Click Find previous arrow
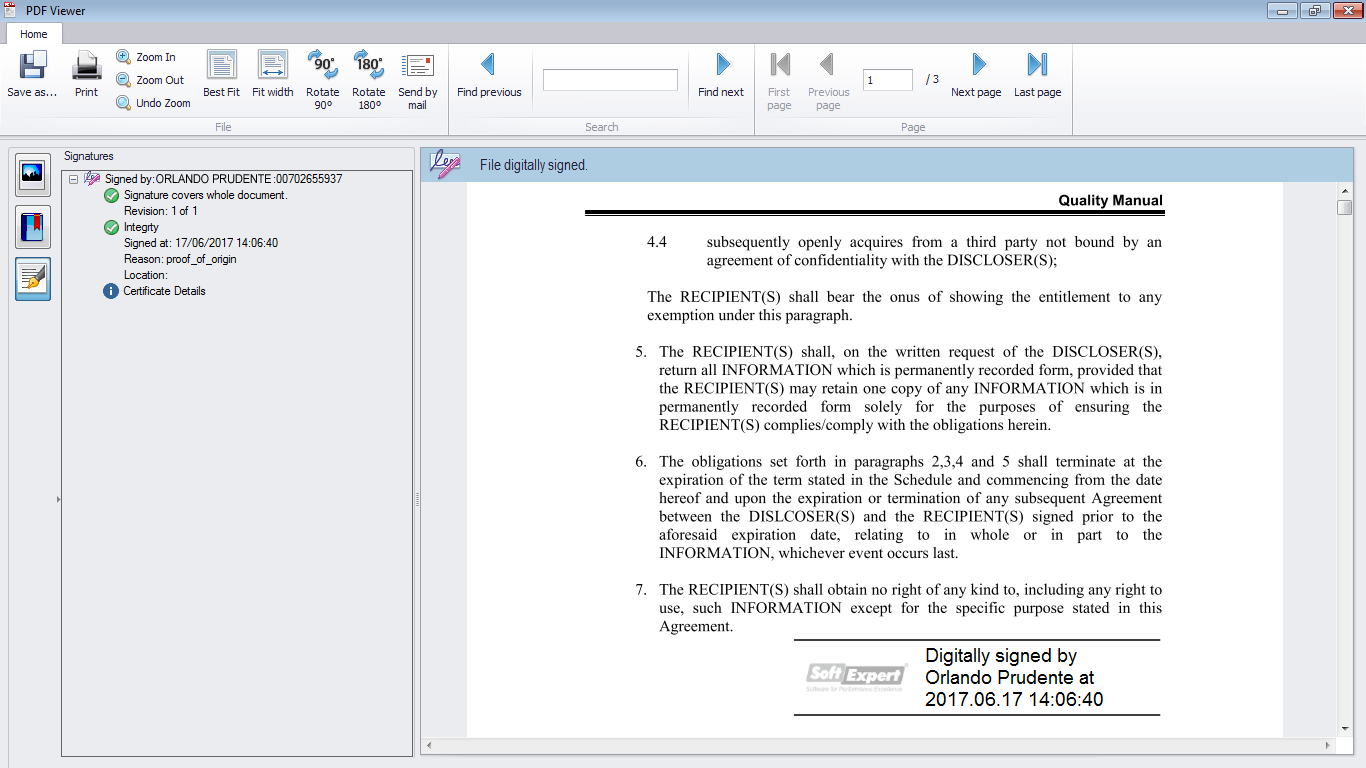This screenshot has width=1366, height=768. point(488,64)
